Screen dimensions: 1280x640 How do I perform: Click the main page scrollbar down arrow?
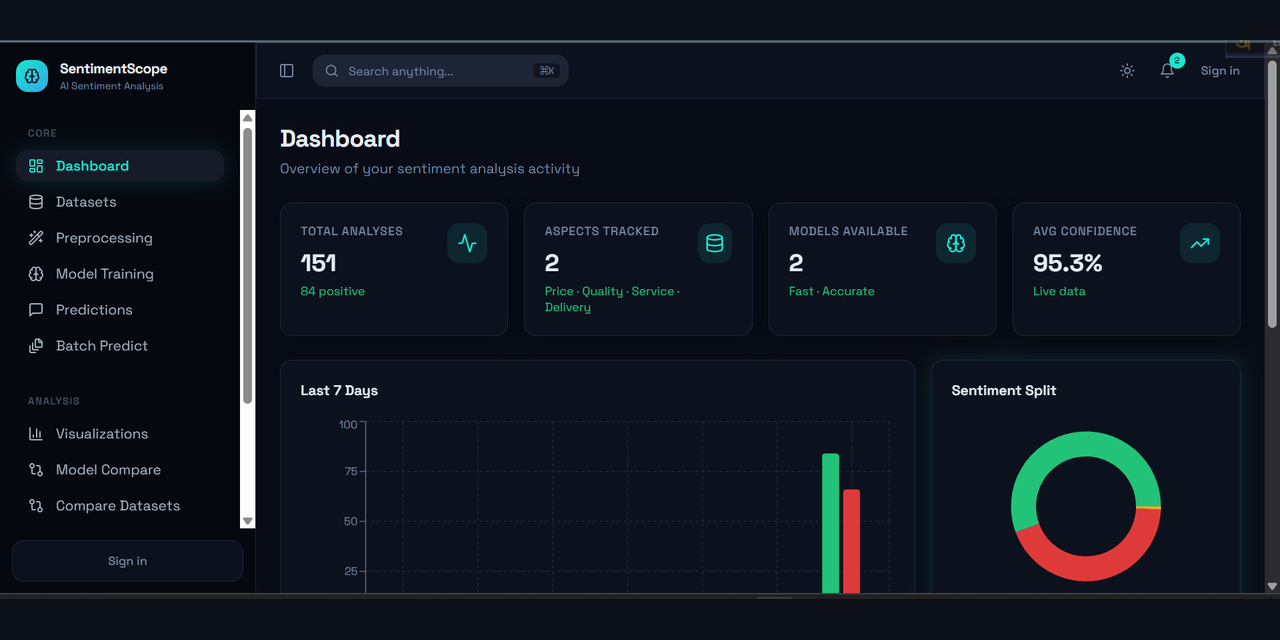coord(1272,586)
